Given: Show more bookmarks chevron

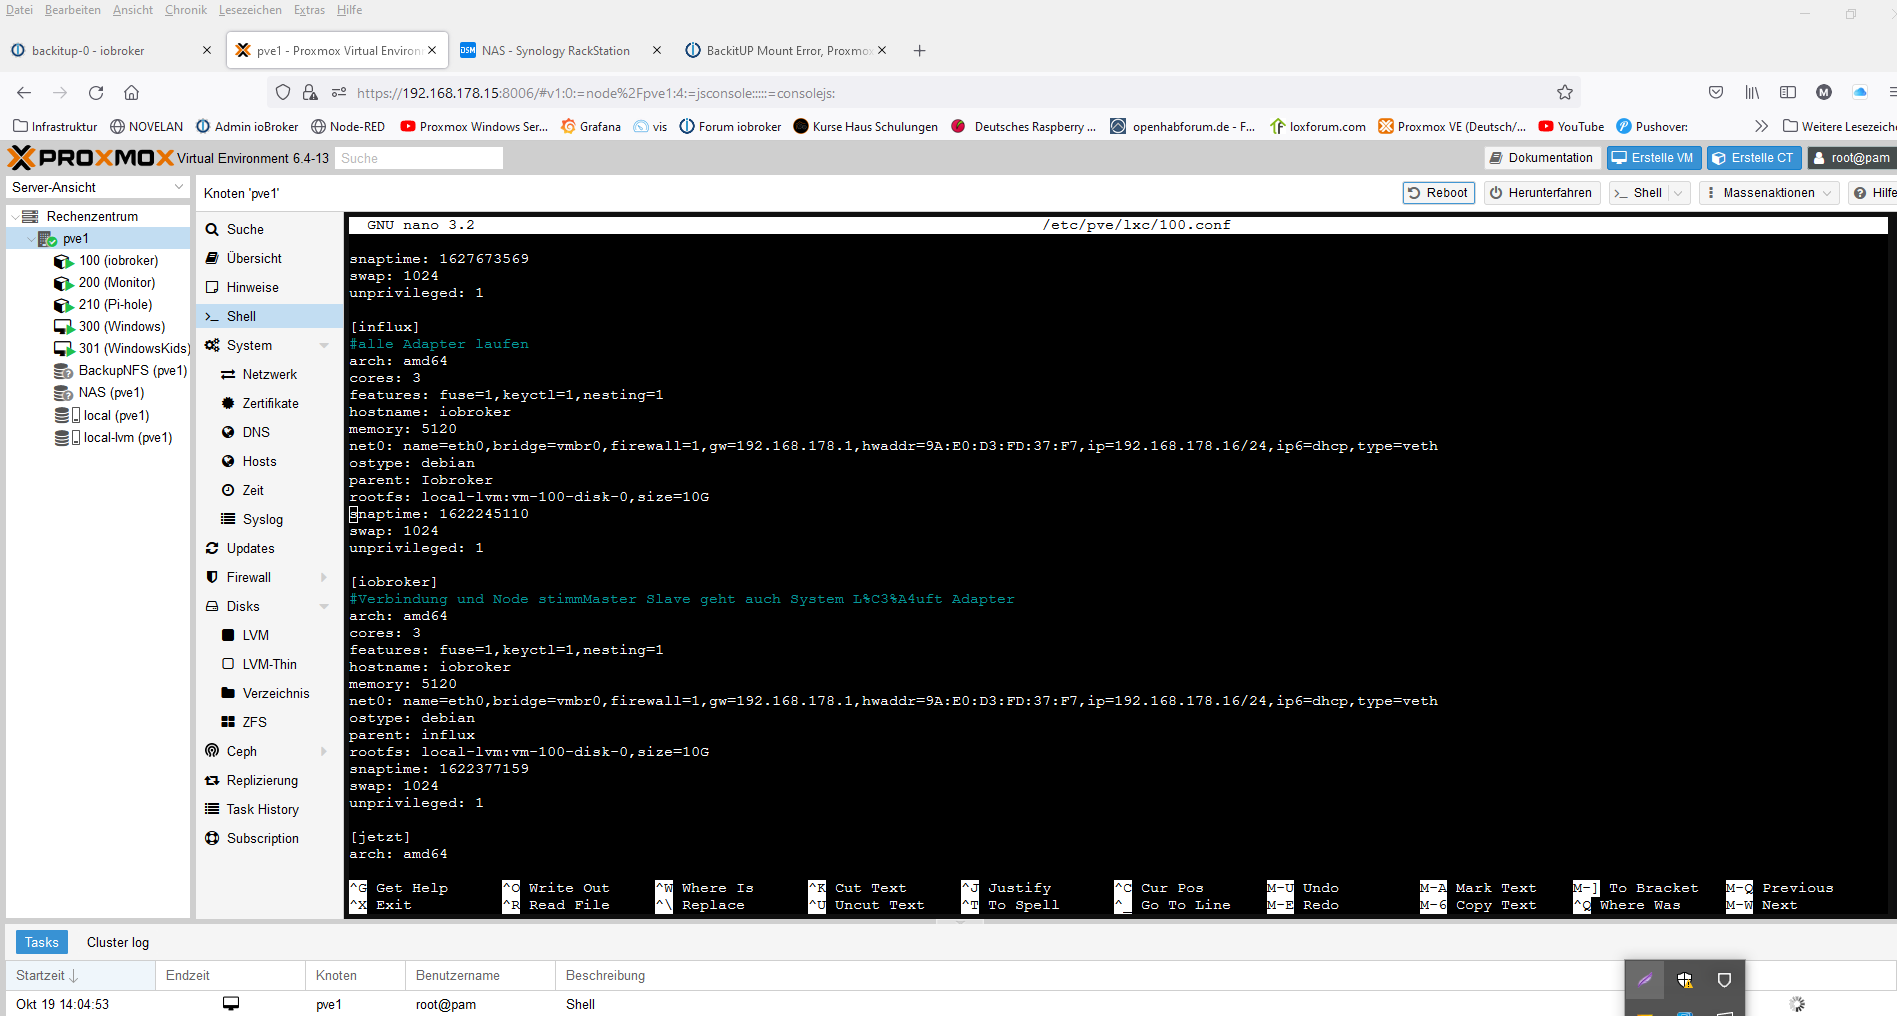Looking at the screenshot, I should point(1761,126).
